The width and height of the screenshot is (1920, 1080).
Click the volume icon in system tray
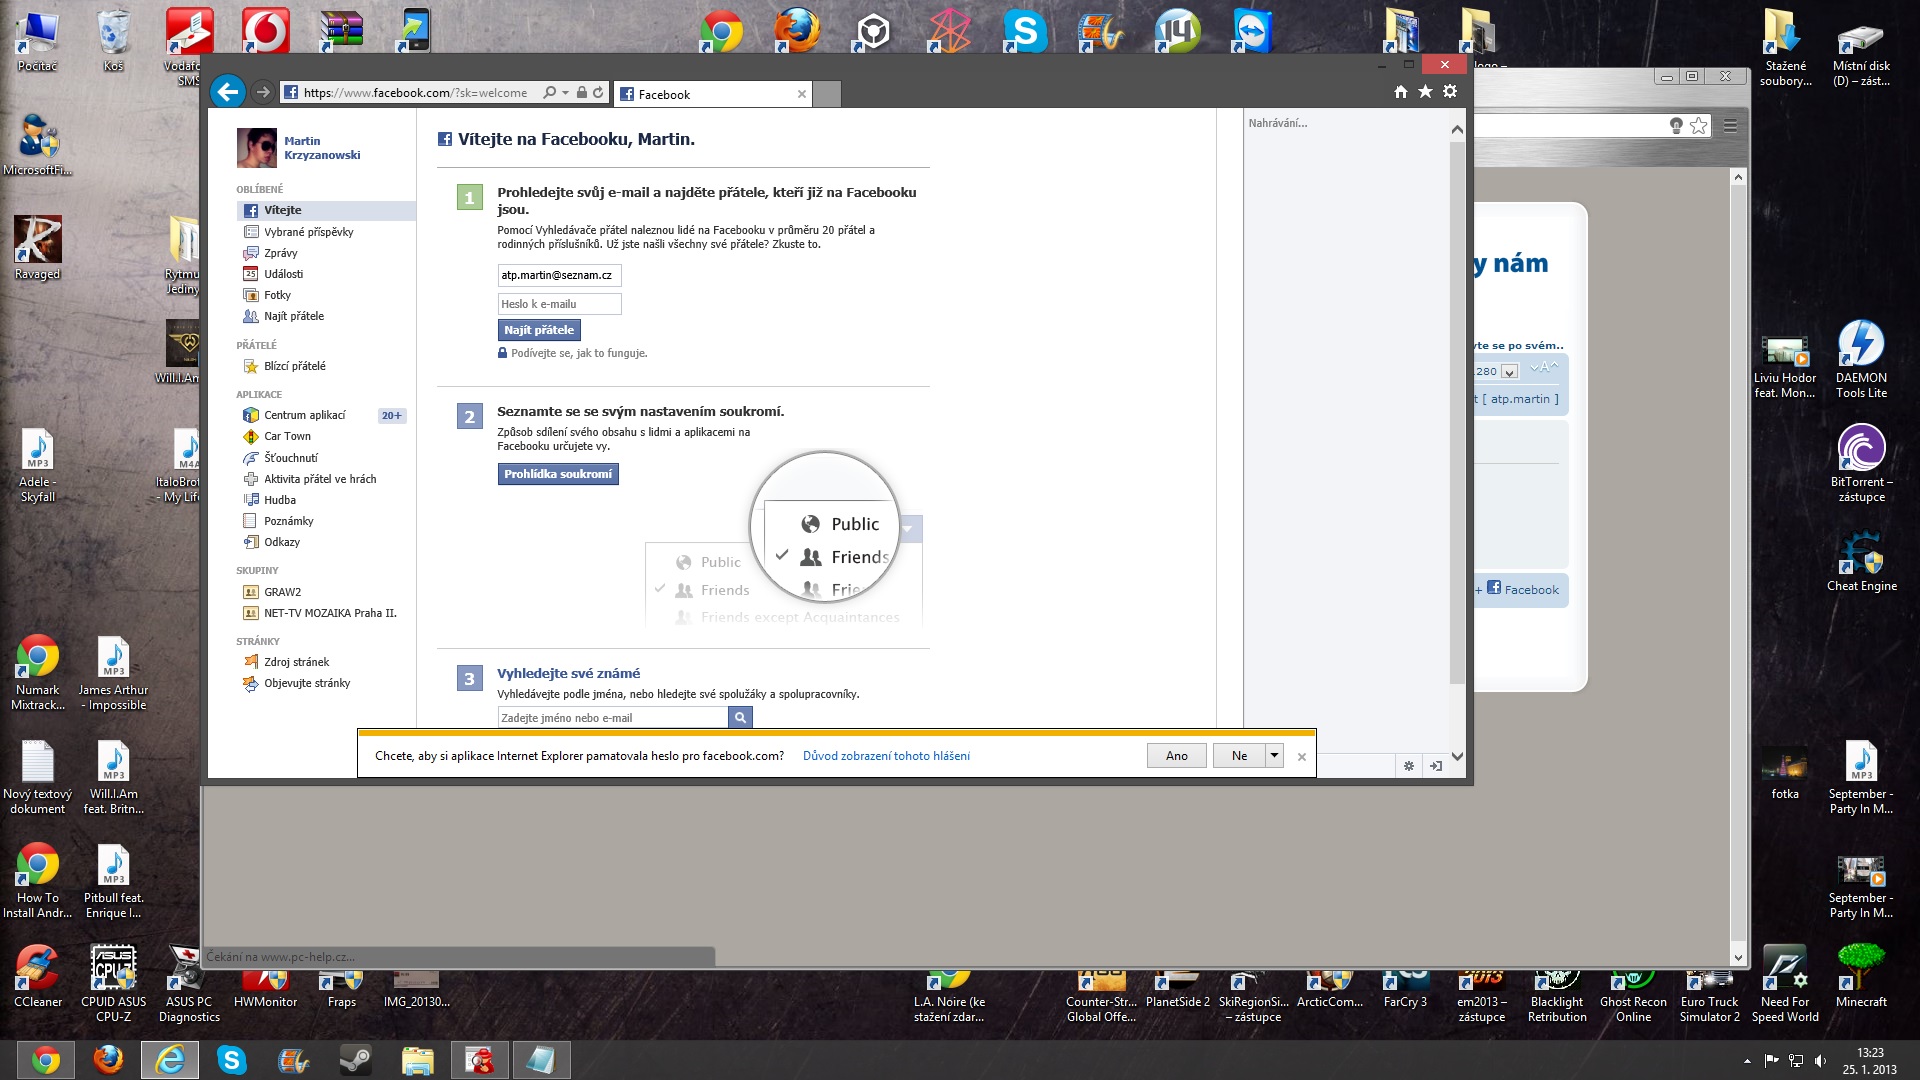click(1820, 1061)
